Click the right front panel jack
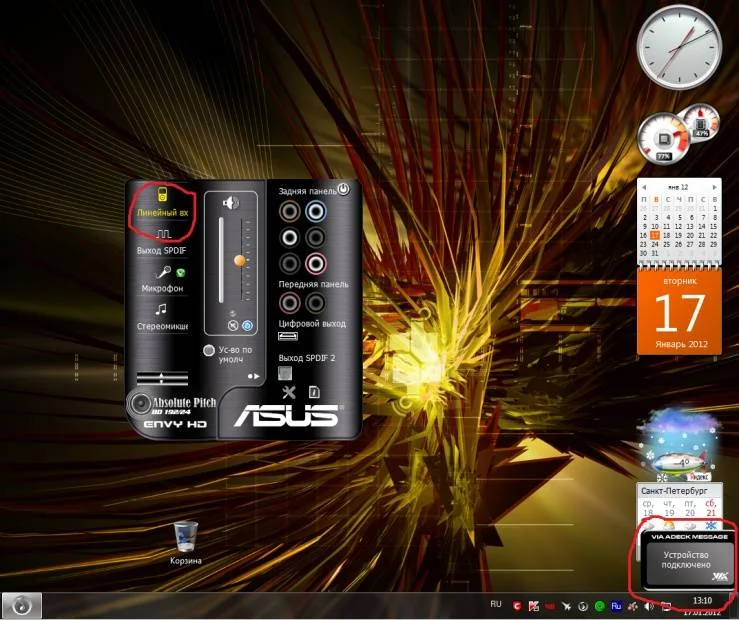 click(315, 302)
